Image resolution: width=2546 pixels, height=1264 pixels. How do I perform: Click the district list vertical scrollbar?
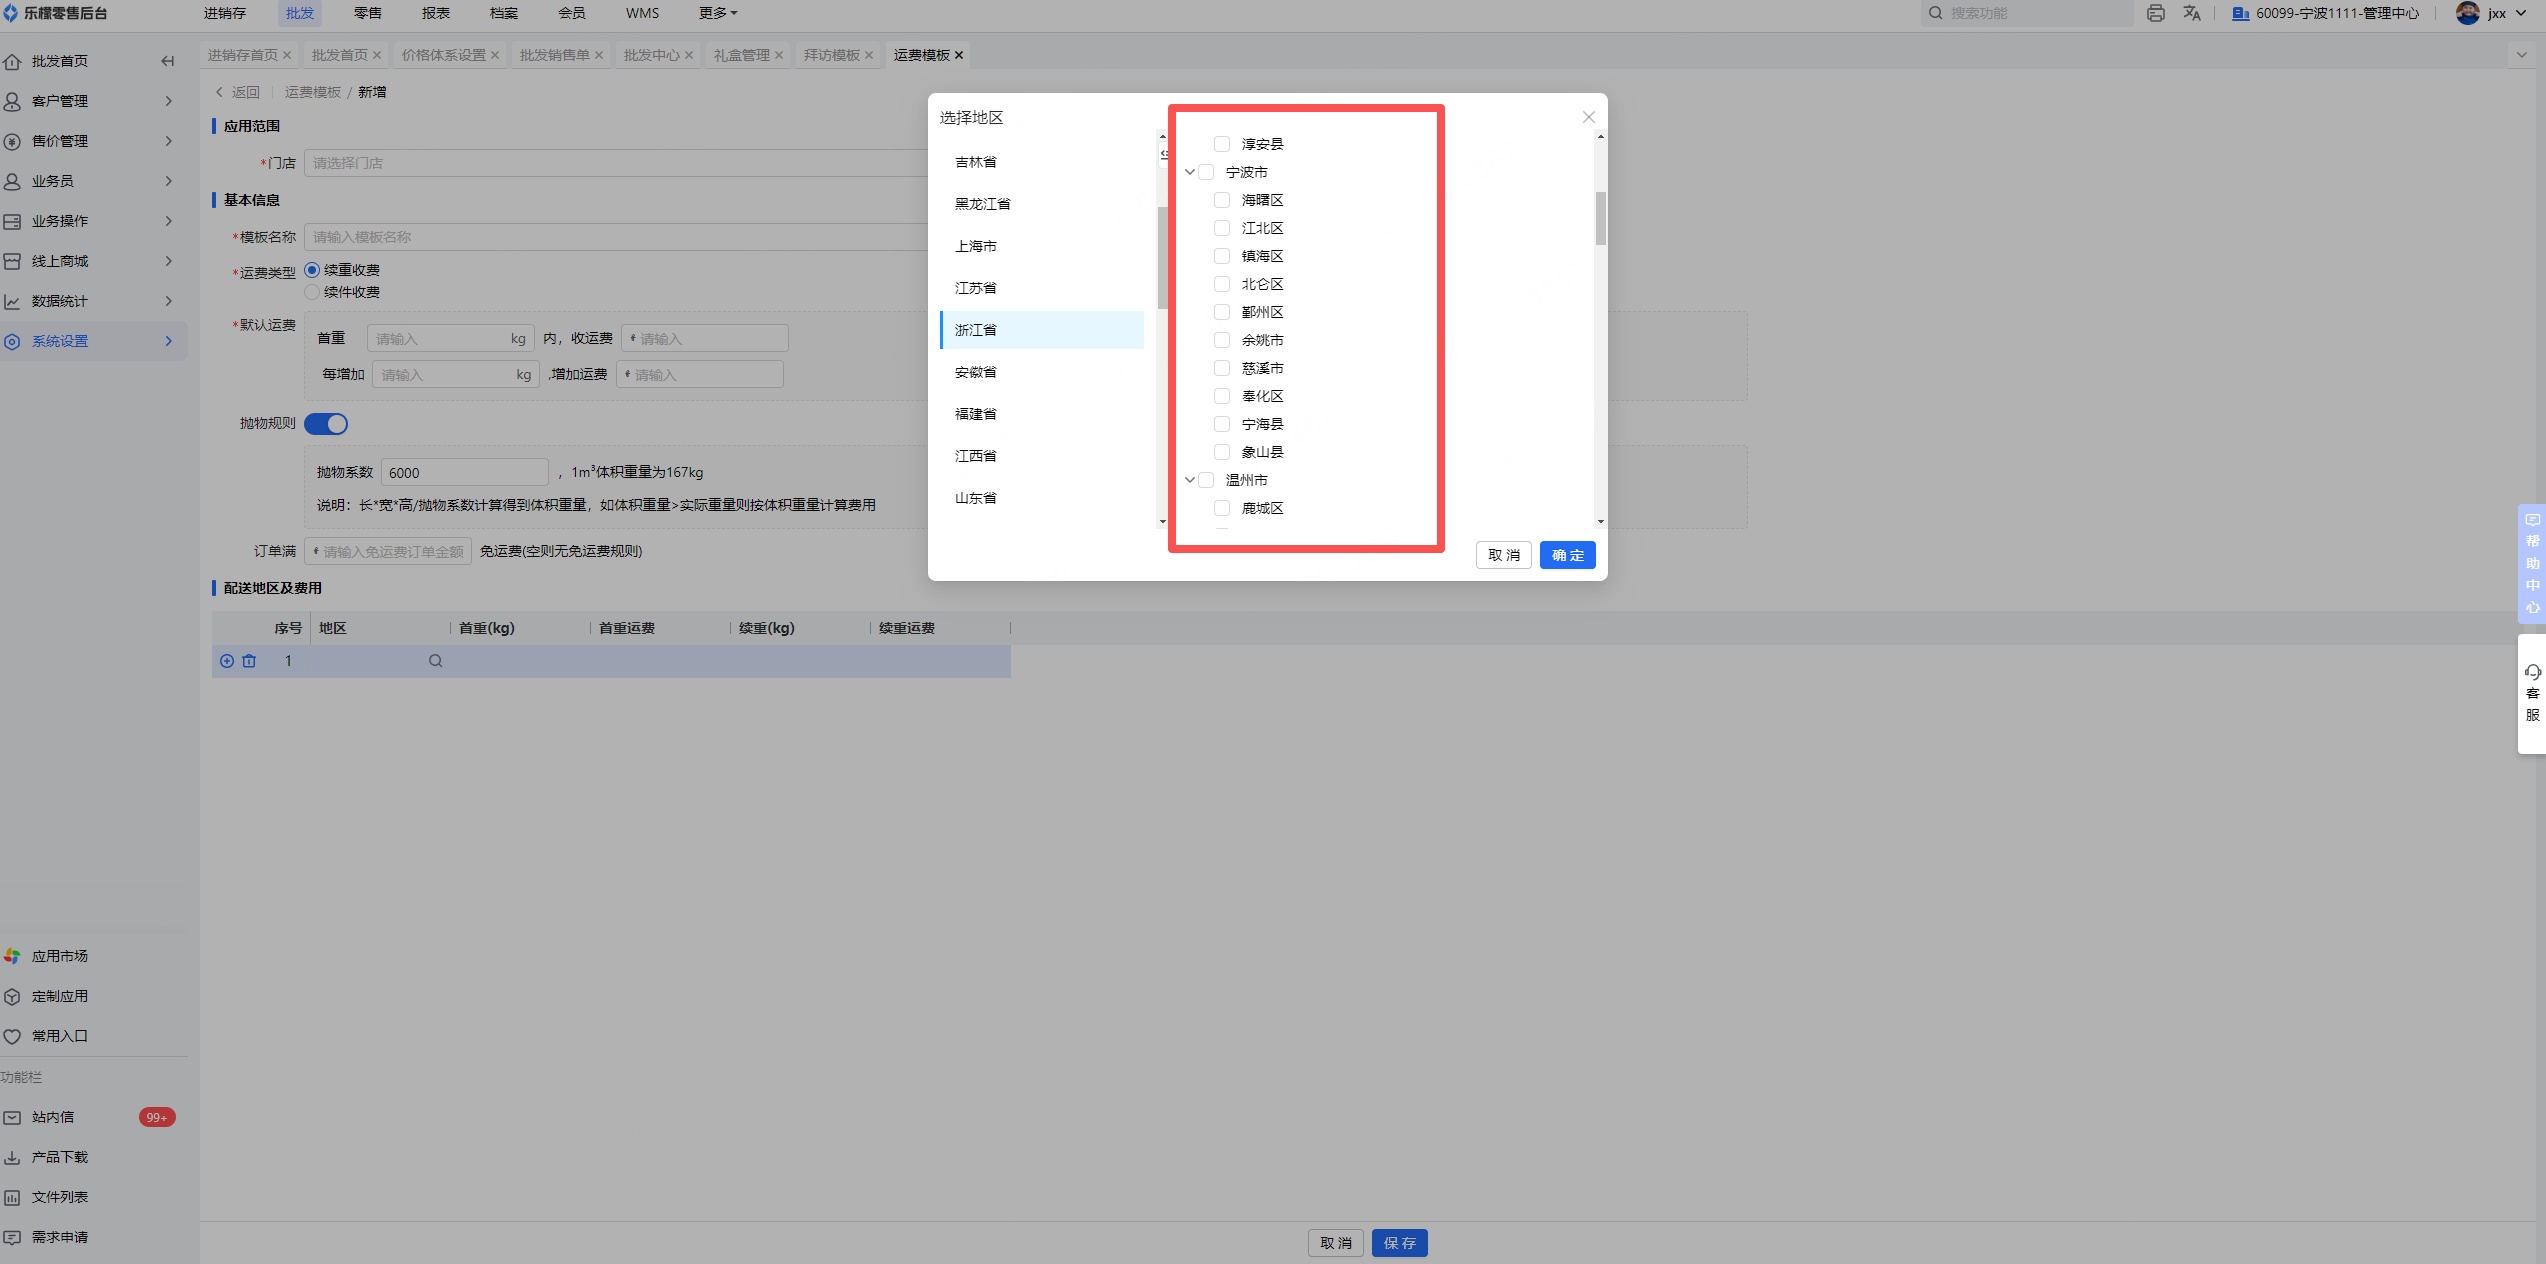(x=1600, y=218)
